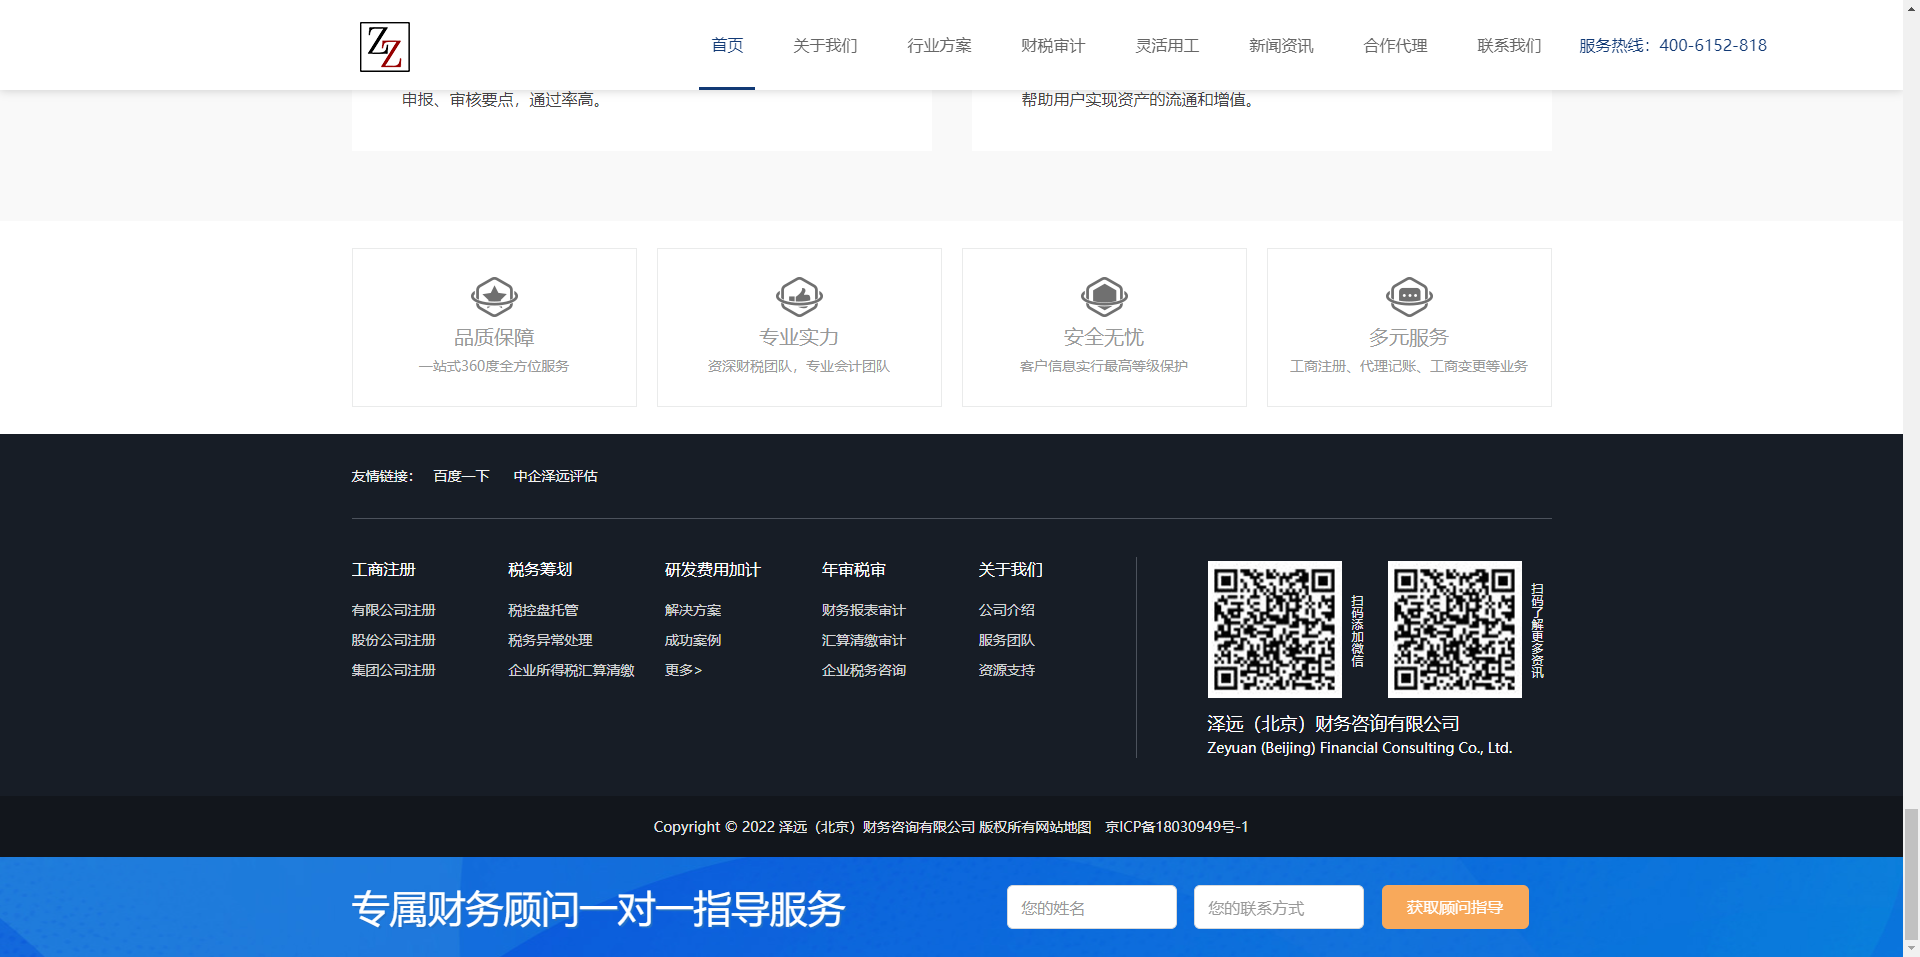
Task: Click the 客户信息实行最高等级保护 description
Action: (1104, 366)
